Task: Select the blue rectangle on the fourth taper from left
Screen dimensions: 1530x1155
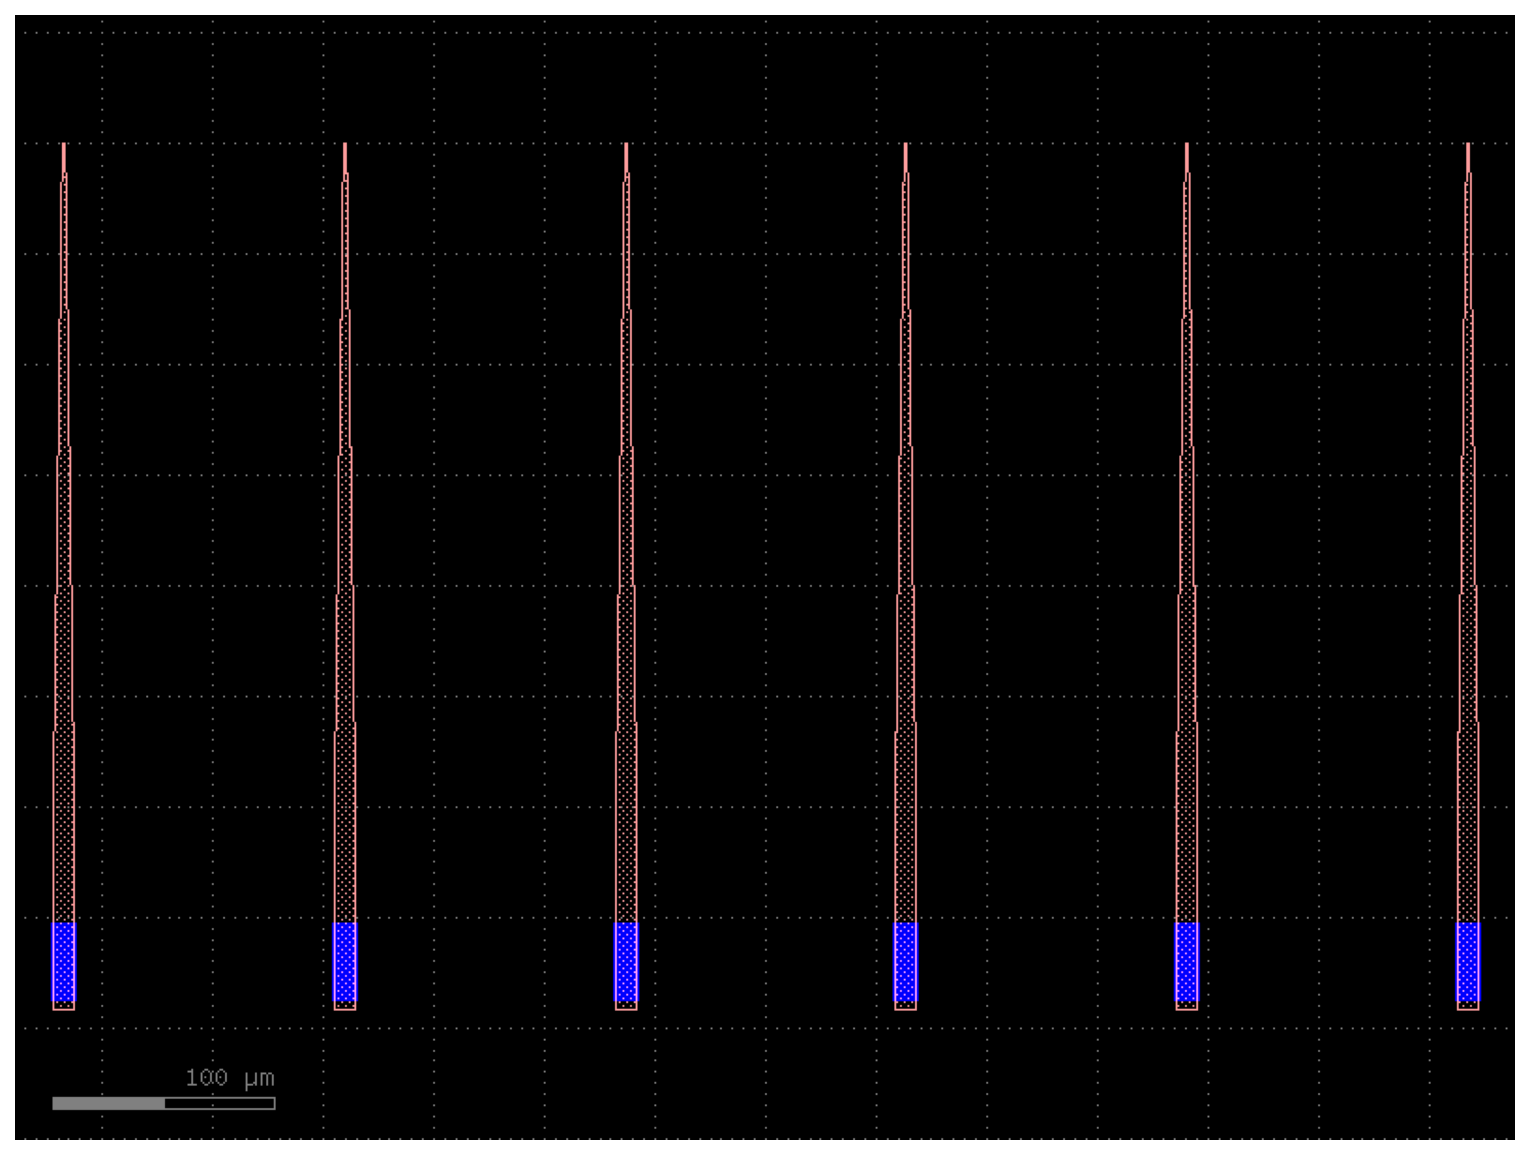Action: (x=905, y=962)
